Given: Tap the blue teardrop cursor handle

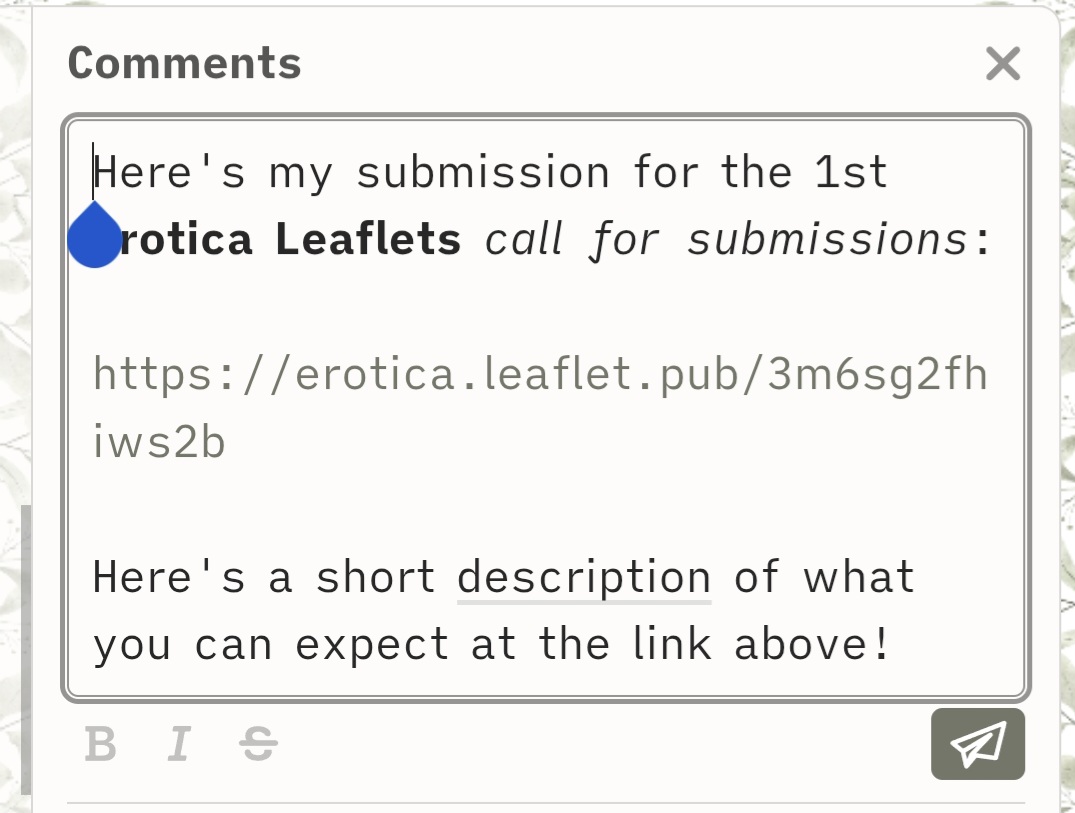Looking at the screenshot, I should tap(94, 238).
